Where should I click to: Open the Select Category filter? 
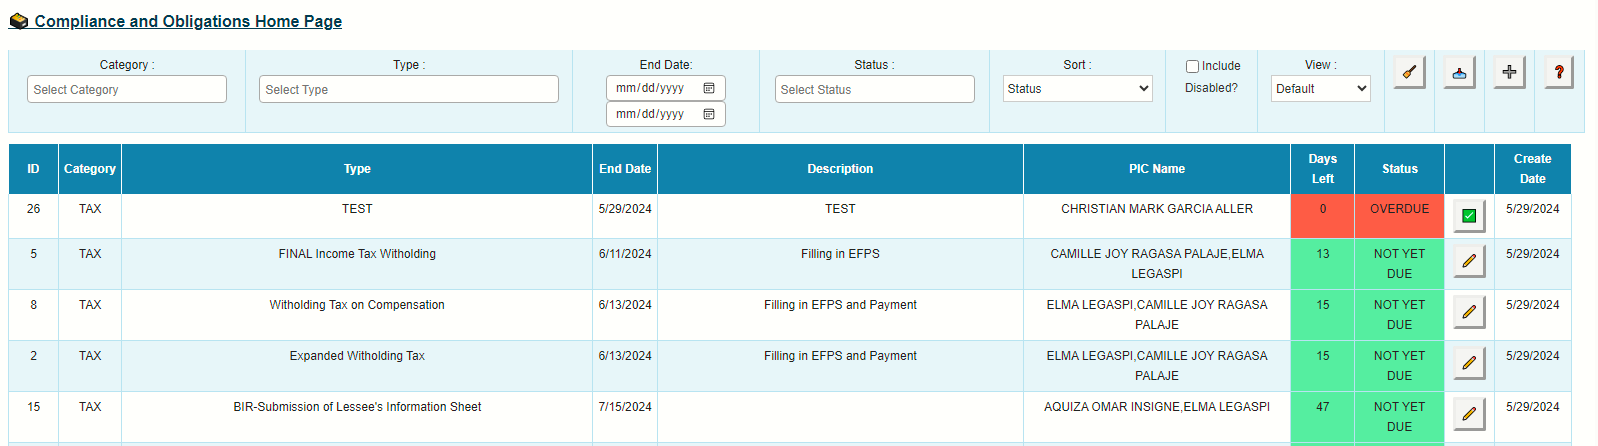click(127, 90)
